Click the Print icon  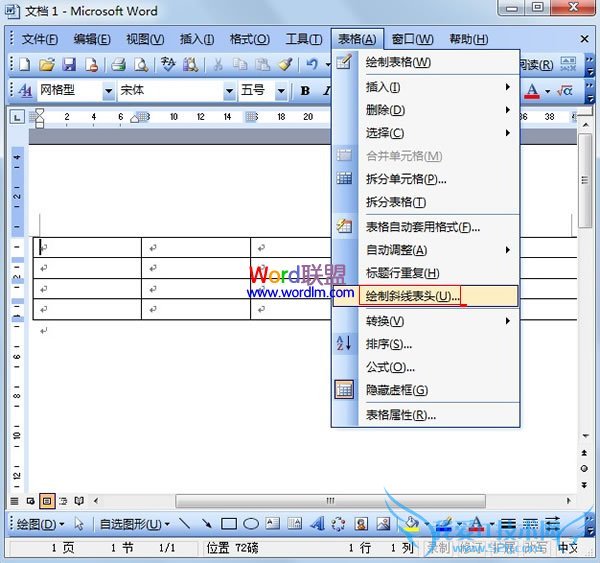click(x=119, y=64)
